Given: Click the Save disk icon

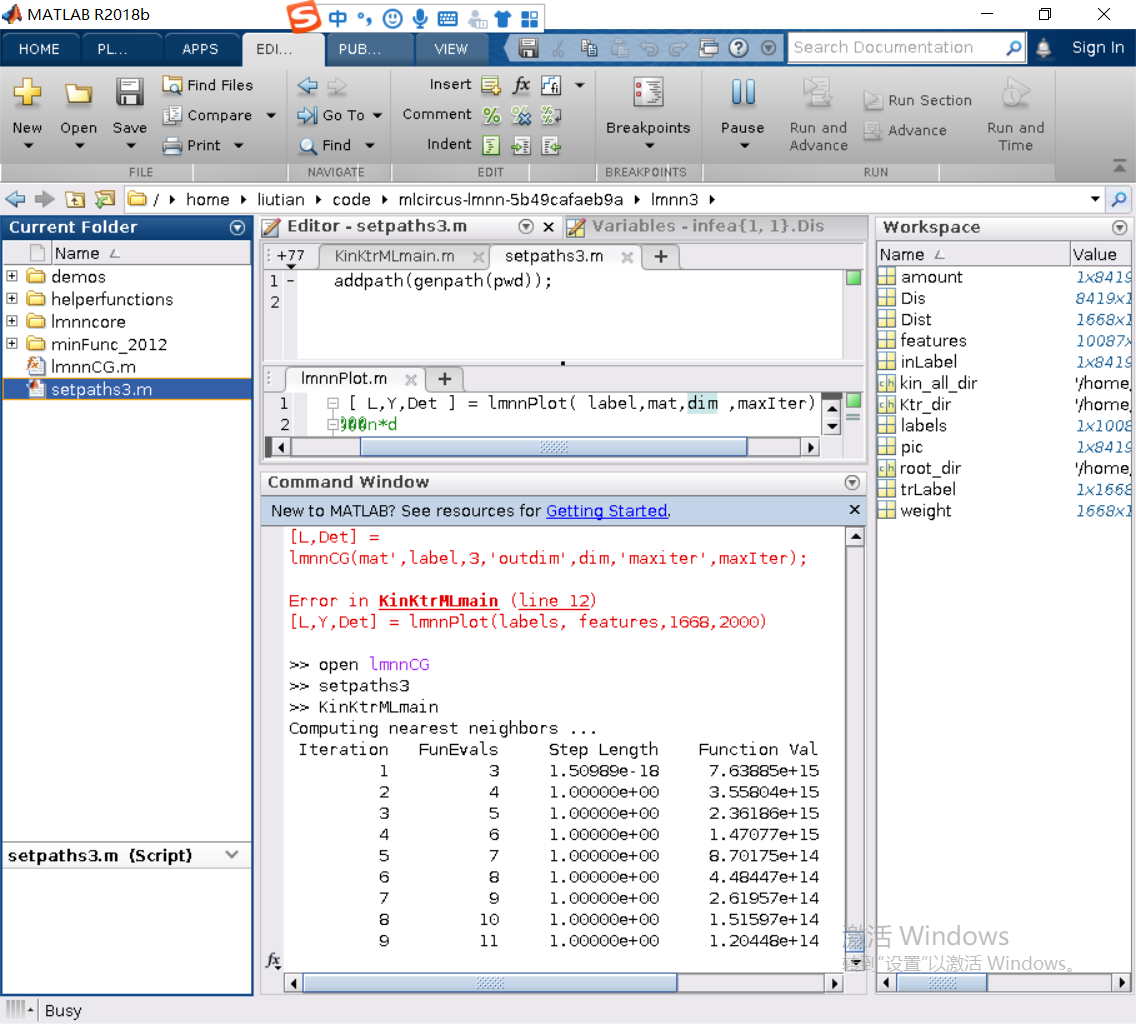Looking at the screenshot, I should point(130,93).
